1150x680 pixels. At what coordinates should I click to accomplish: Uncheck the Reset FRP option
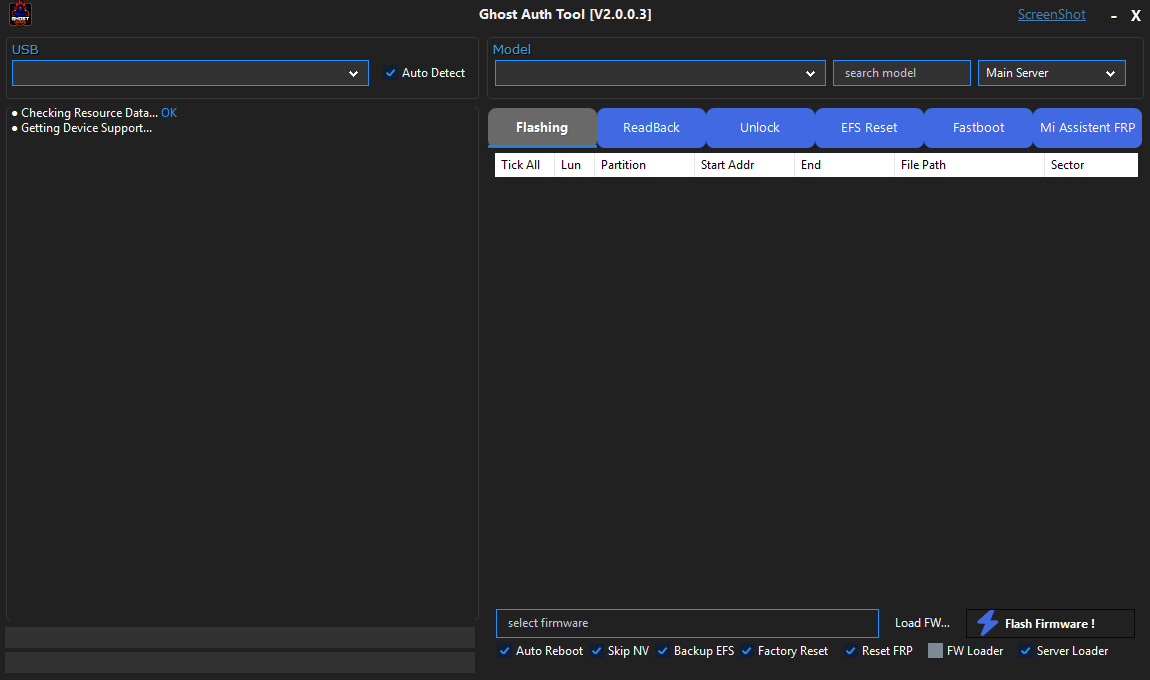pos(851,651)
